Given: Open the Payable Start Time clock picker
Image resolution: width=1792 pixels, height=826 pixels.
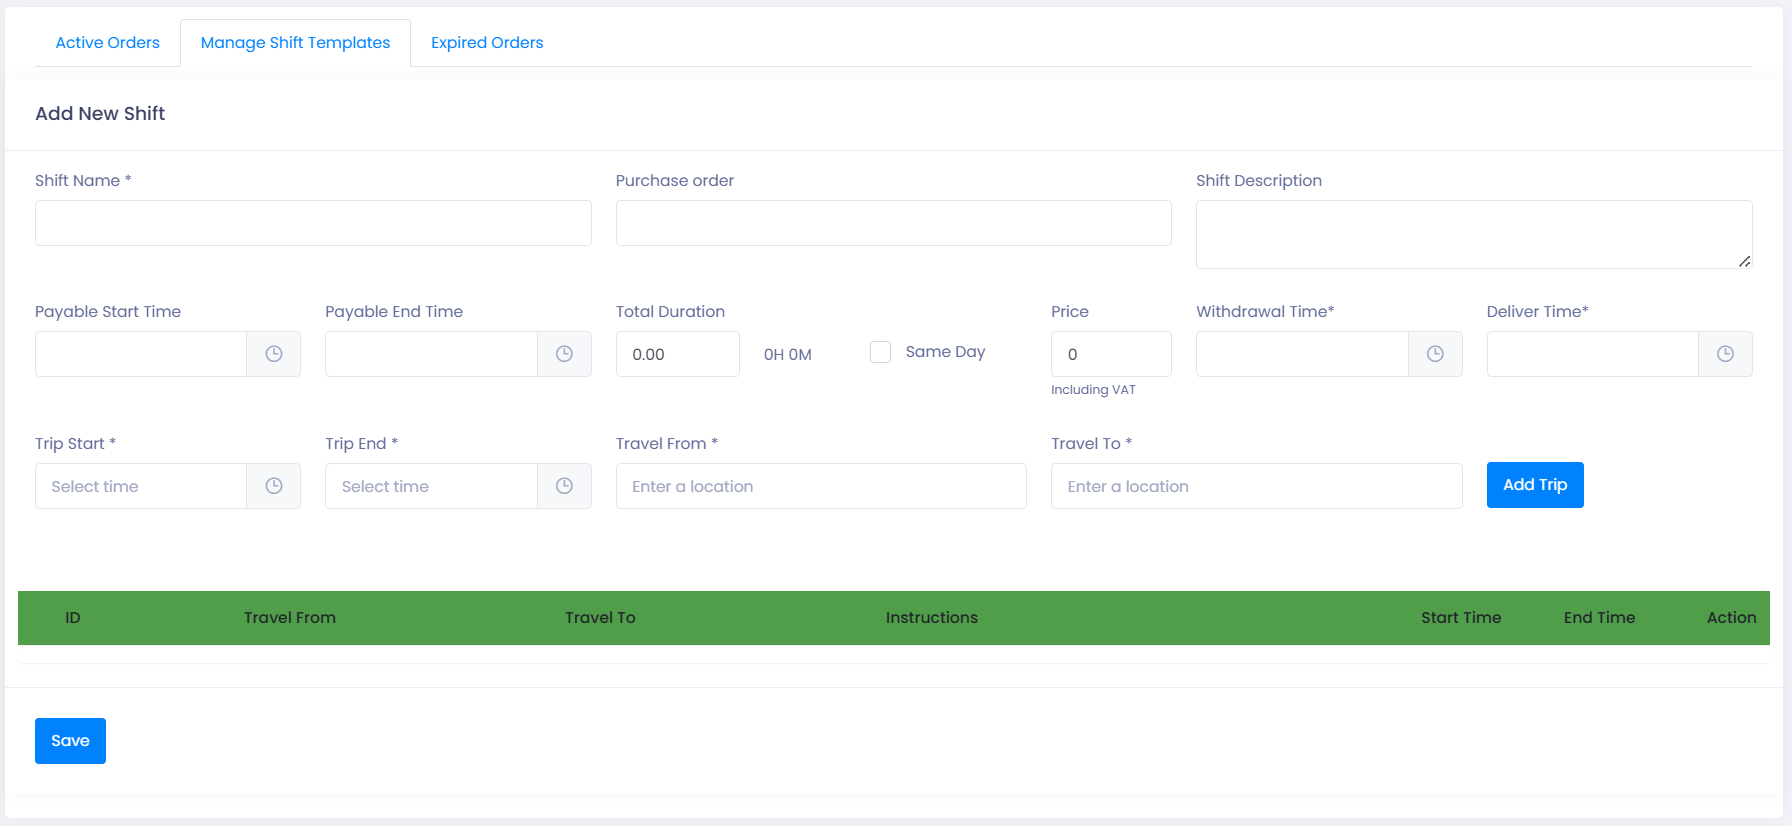Looking at the screenshot, I should (274, 354).
